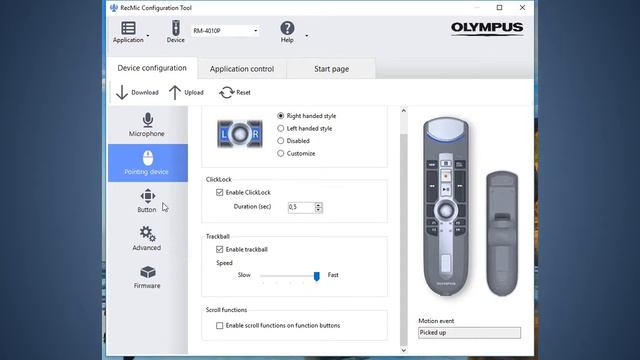Close the RecMic Configuration Tool window
The height and width of the screenshot is (360, 640).
(x=522, y=8)
